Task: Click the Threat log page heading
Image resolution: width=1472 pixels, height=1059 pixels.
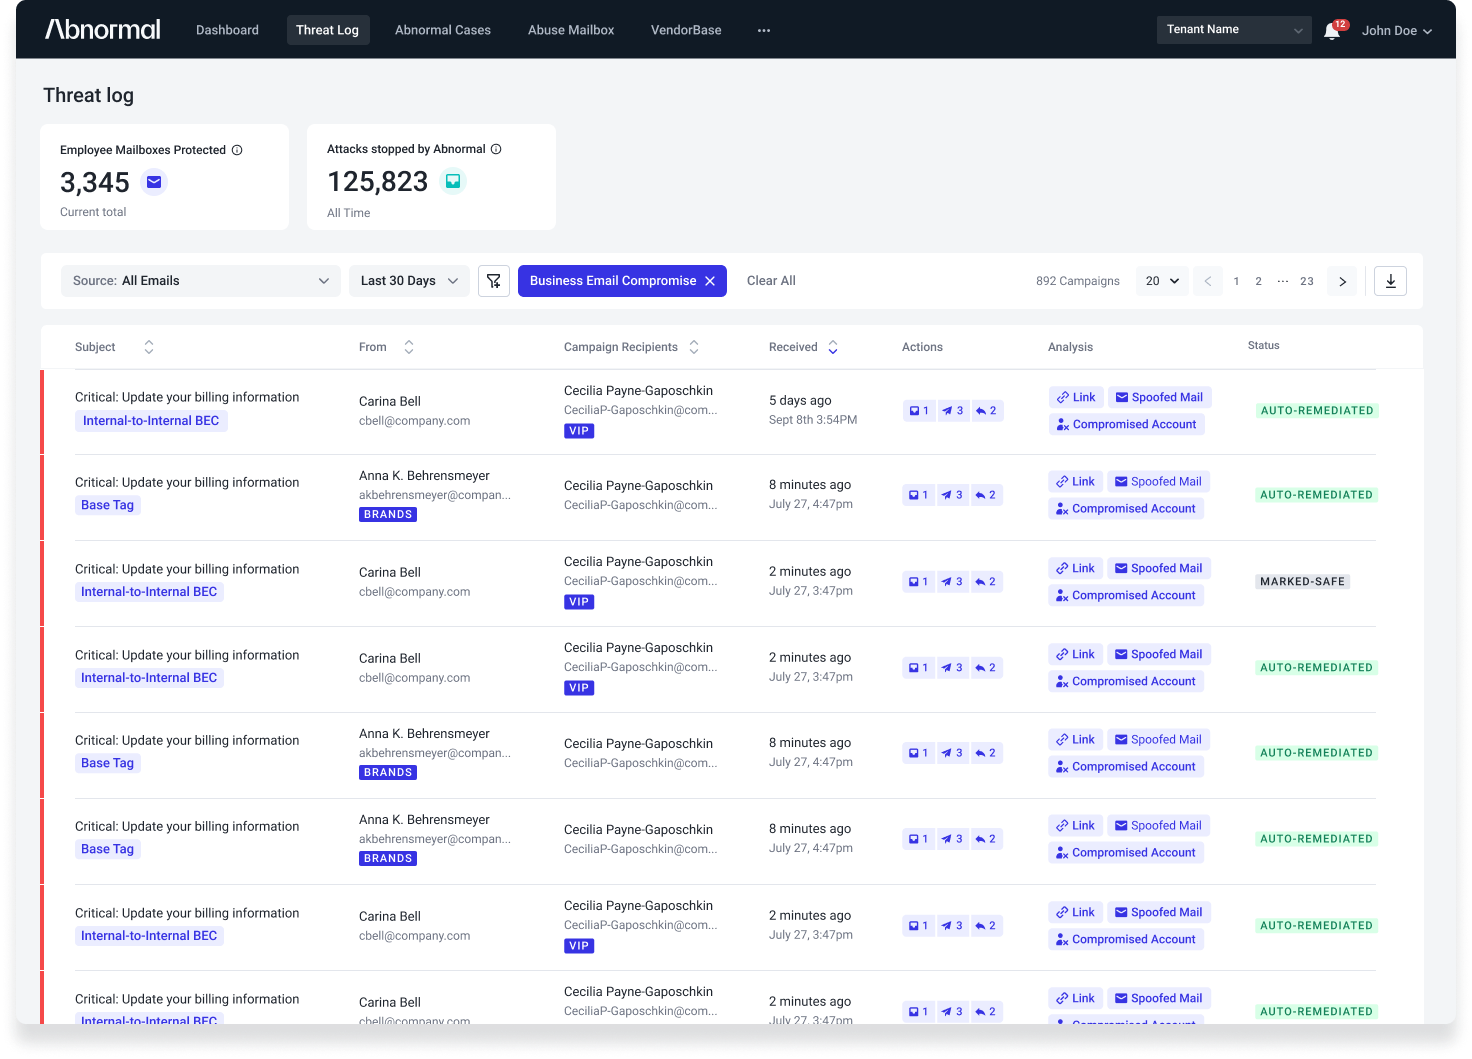Action: (88, 95)
